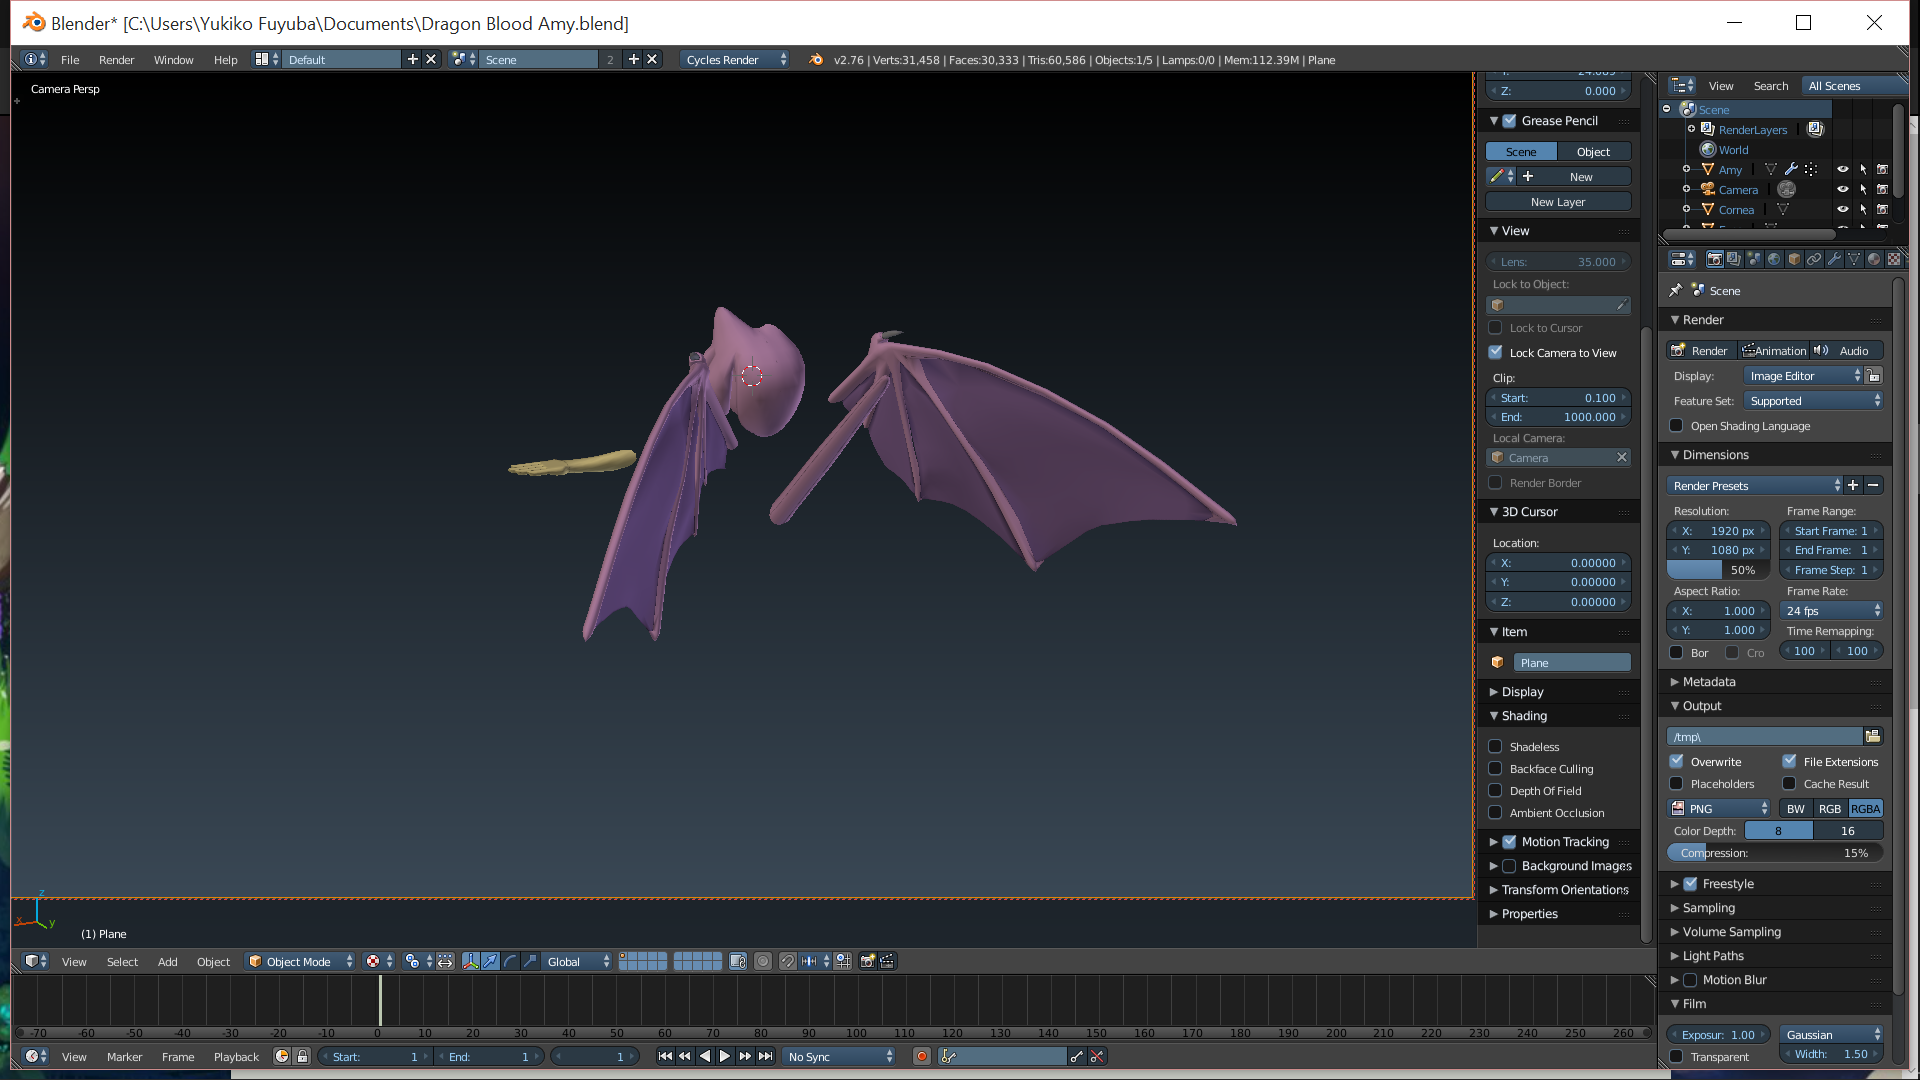This screenshot has height=1080, width=1920.
Task: Toggle the snap magnet icon
Action: click(x=787, y=961)
